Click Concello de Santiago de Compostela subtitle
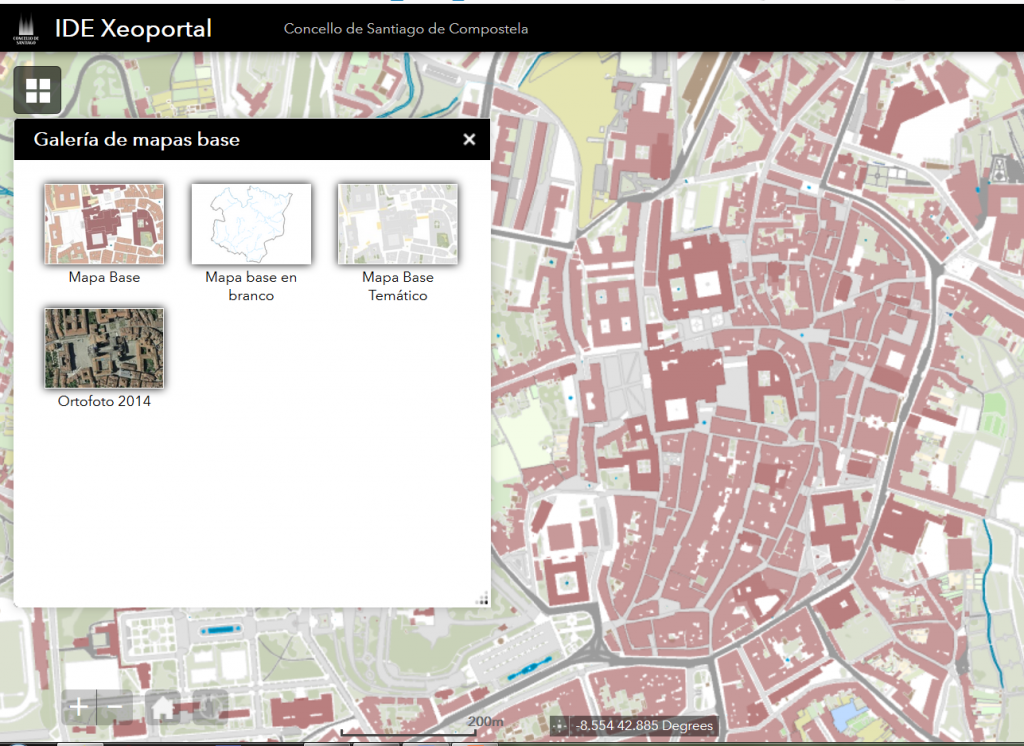 point(406,29)
